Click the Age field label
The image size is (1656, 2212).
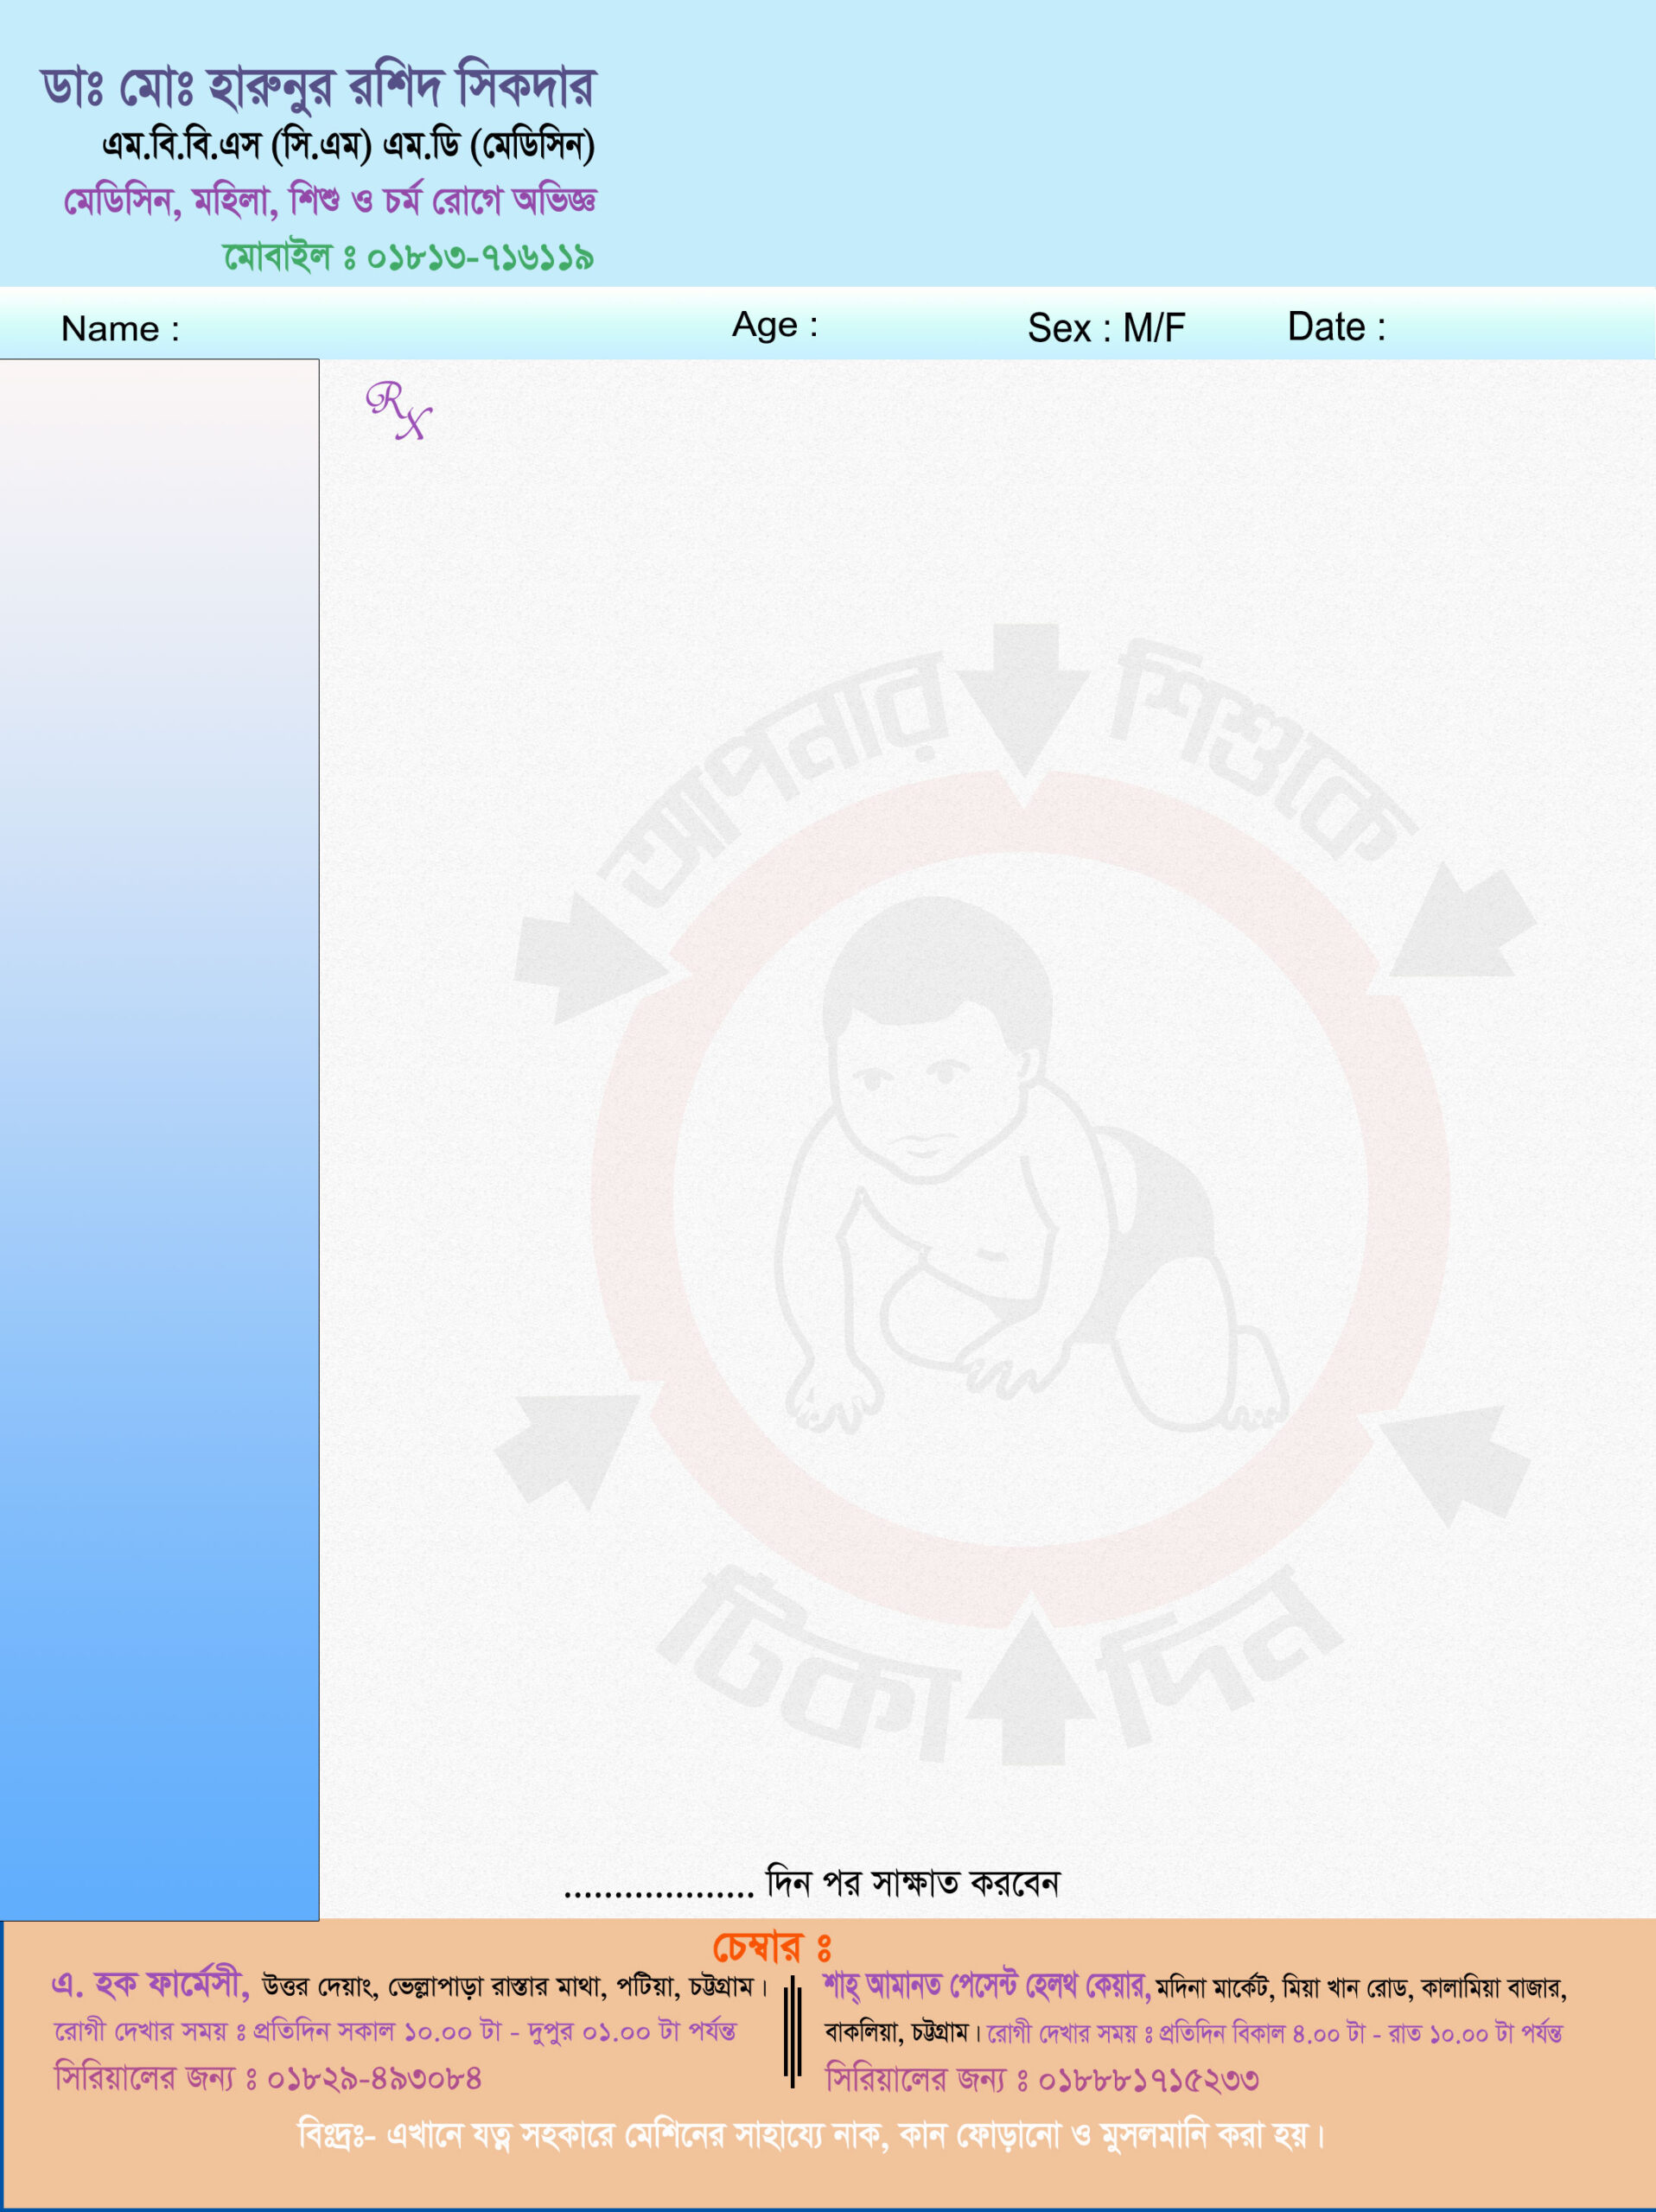774,325
